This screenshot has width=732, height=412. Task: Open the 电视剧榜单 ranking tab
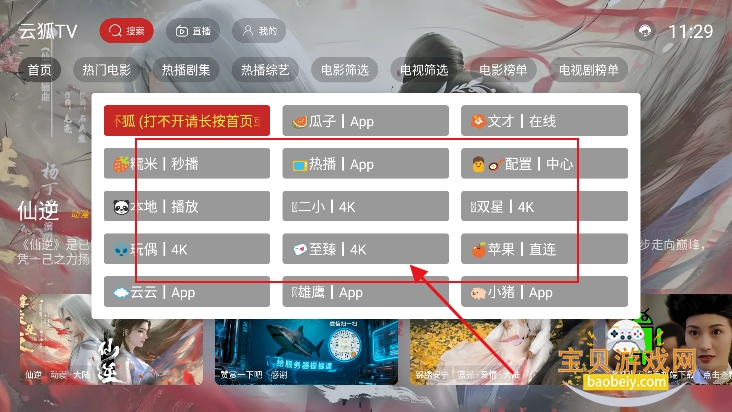pos(588,70)
